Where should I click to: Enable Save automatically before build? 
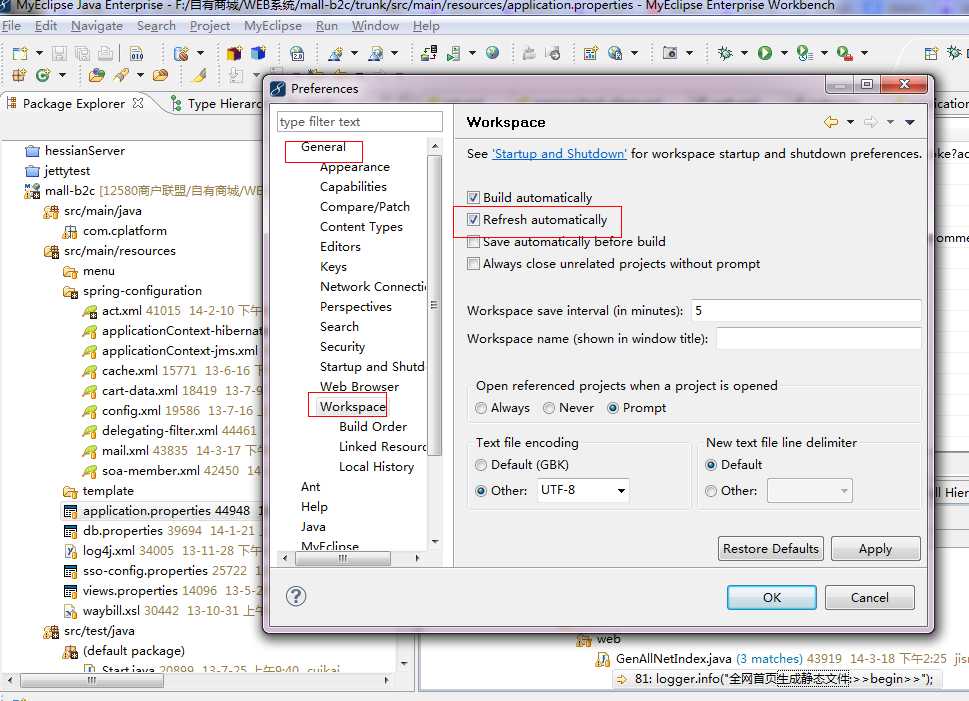(x=473, y=242)
